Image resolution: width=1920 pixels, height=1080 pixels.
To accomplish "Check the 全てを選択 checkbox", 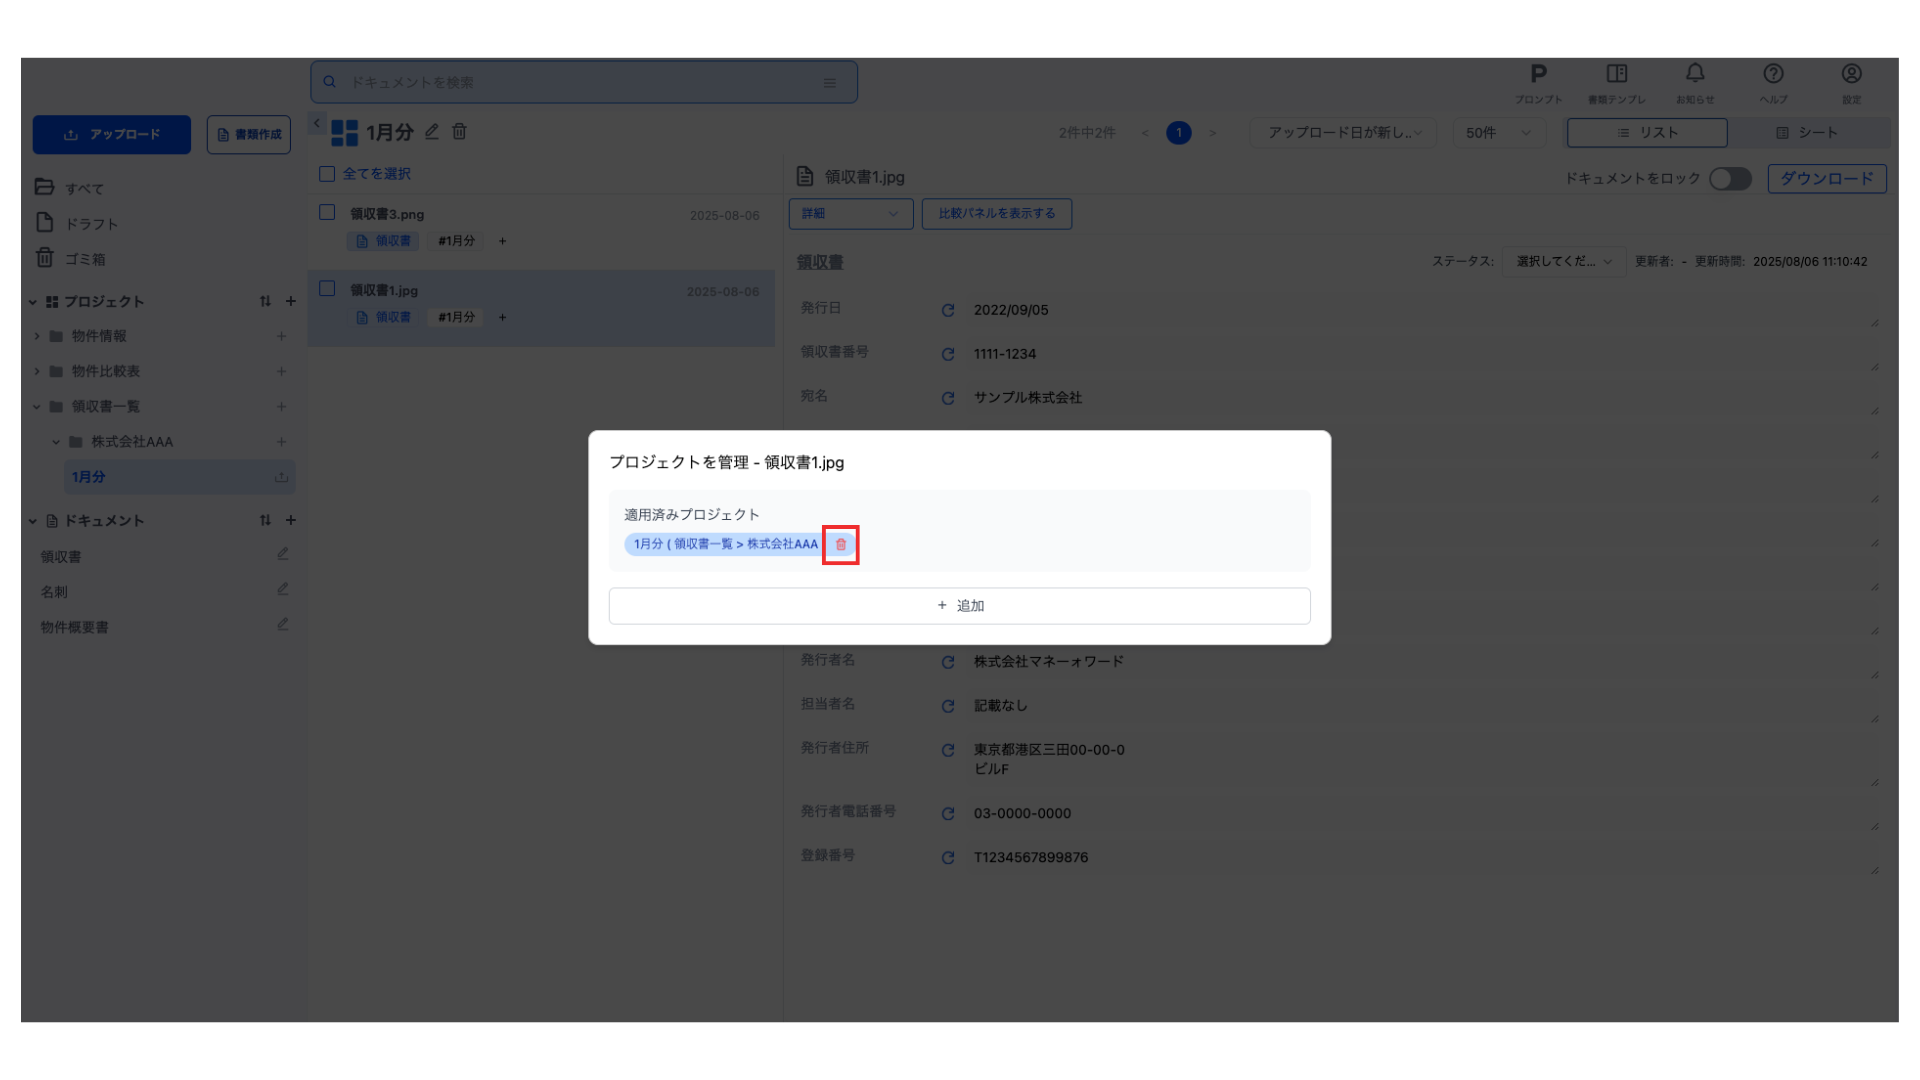I will tap(327, 174).
